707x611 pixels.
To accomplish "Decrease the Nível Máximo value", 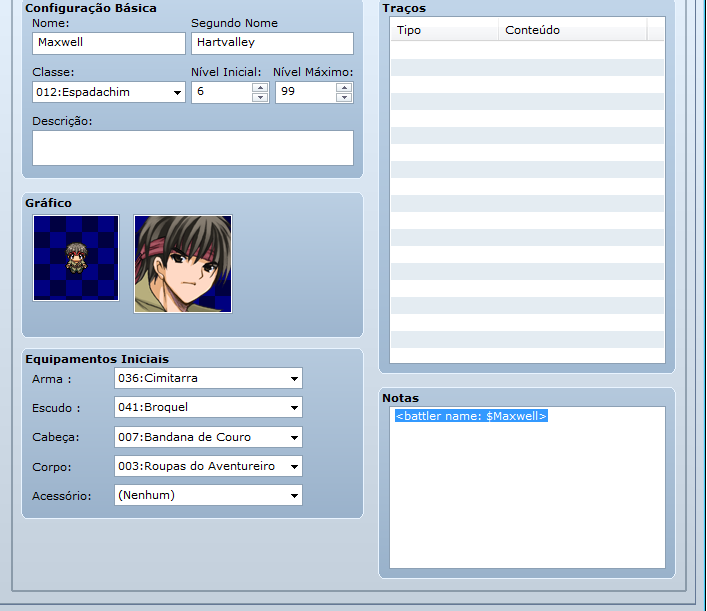I will pyautogui.click(x=344, y=97).
